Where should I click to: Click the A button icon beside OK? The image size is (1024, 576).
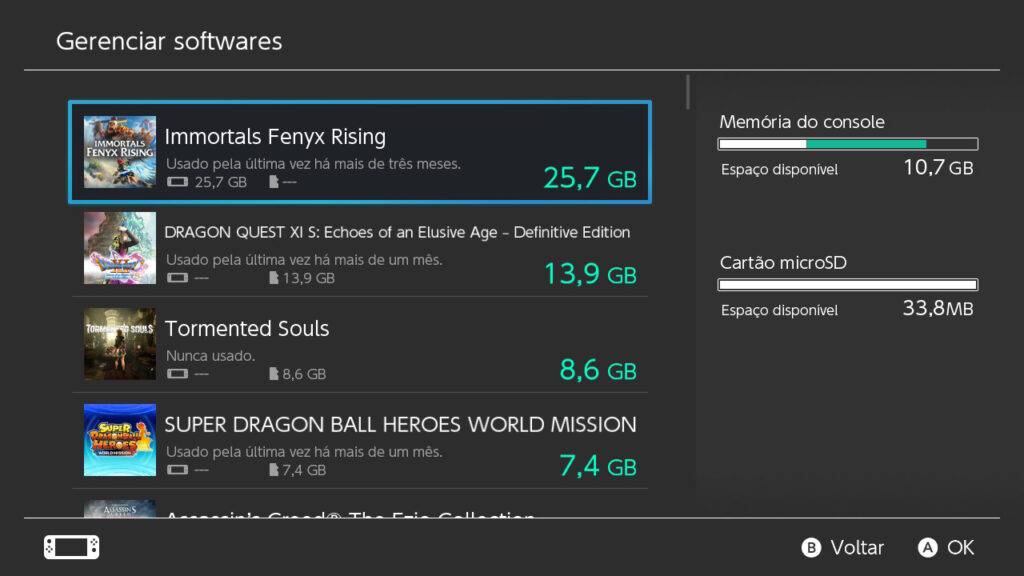click(927, 548)
